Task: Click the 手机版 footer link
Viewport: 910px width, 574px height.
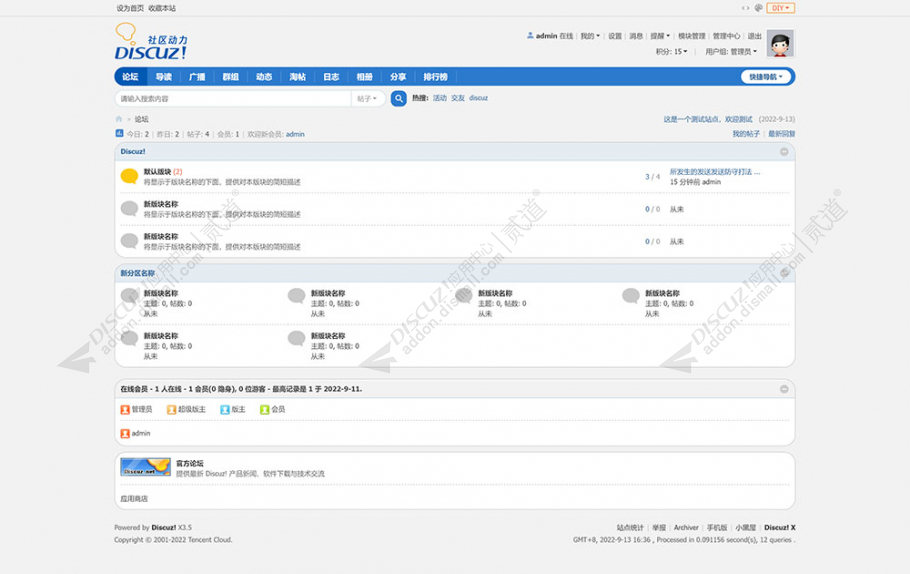Action: [x=717, y=528]
